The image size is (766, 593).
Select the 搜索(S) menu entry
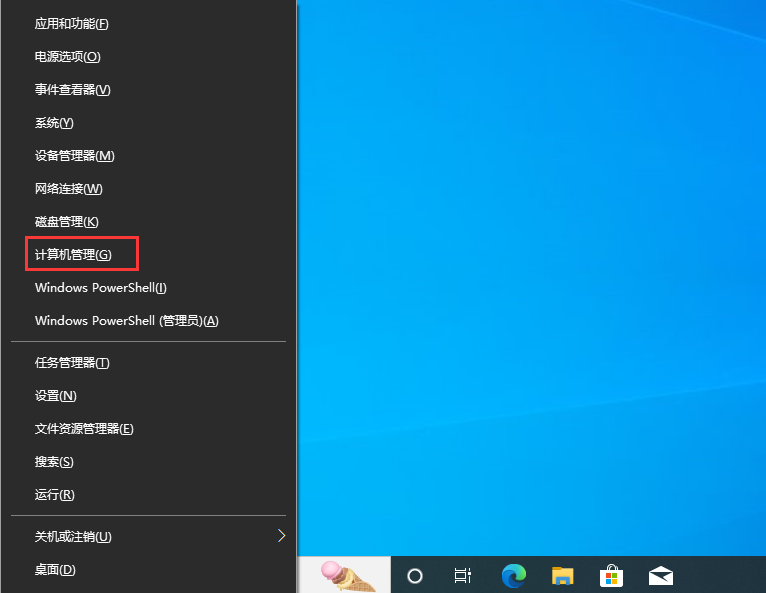click(148, 462)
